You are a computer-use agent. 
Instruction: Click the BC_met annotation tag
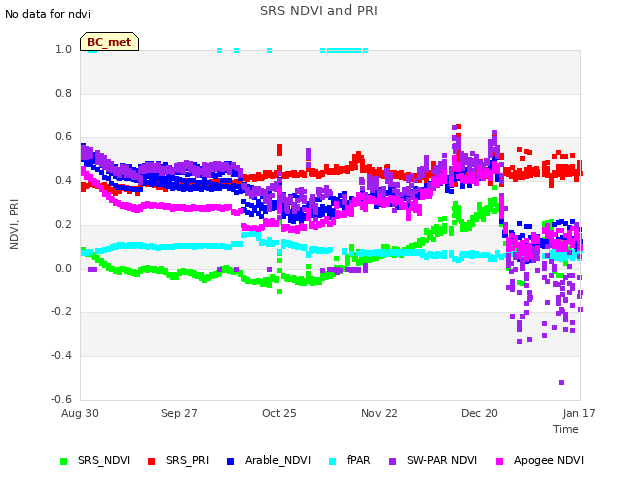tap(109, 42)
